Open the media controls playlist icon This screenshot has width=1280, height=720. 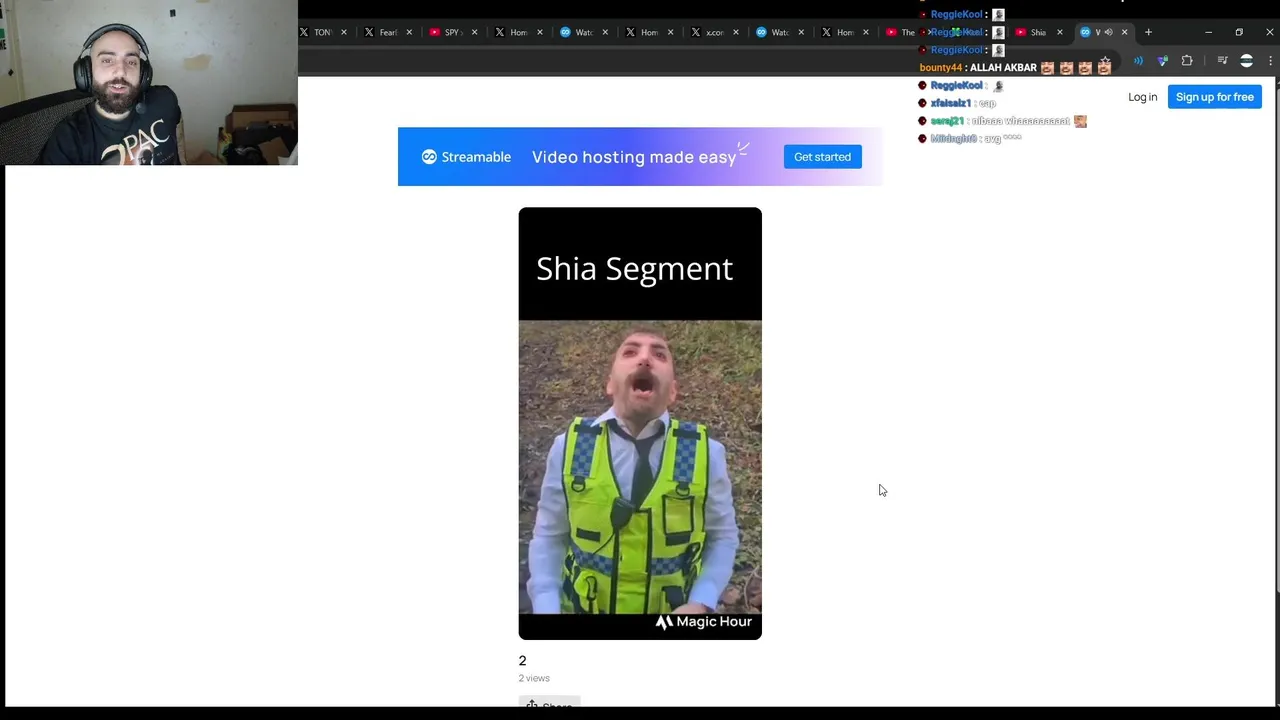(1222, 61)
